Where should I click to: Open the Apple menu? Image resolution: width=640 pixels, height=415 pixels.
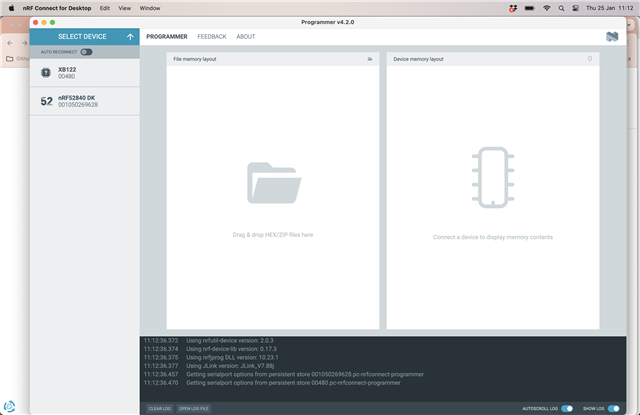click(11, 8)
